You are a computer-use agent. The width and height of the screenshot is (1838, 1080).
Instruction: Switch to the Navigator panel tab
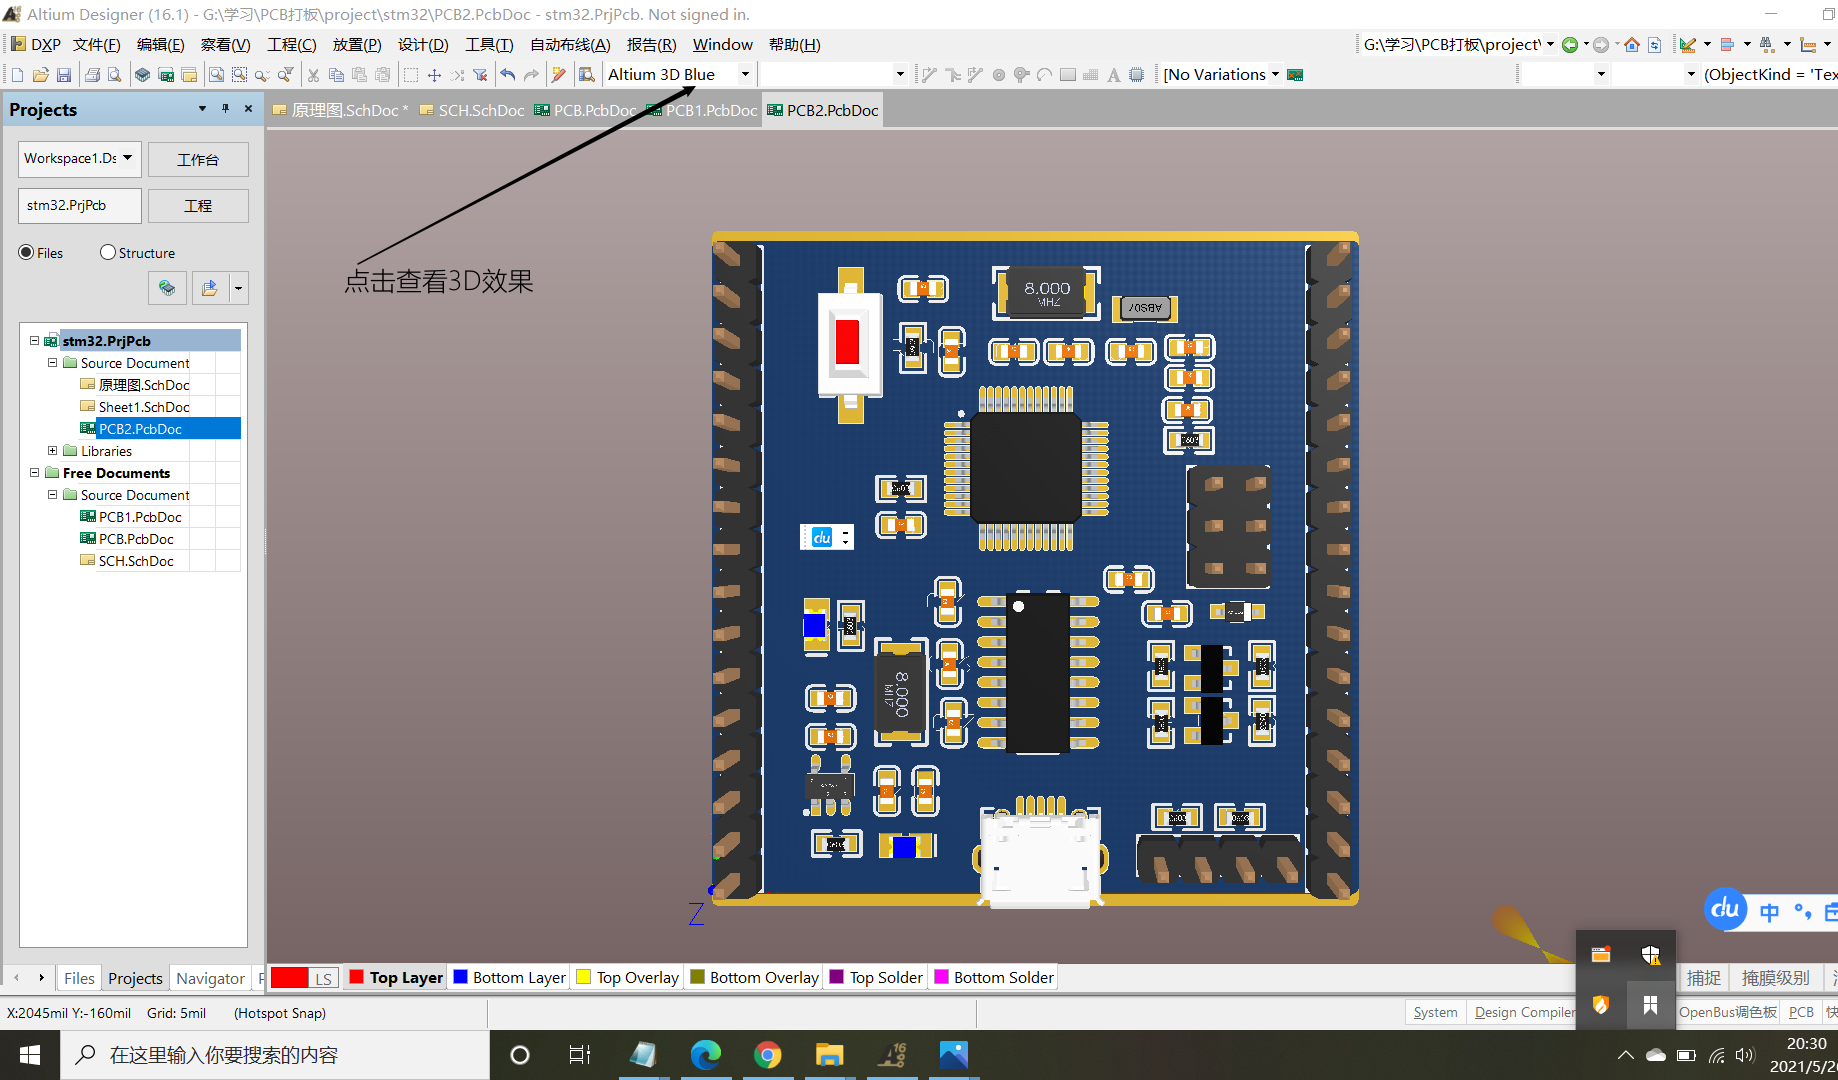tap(210, 978)
